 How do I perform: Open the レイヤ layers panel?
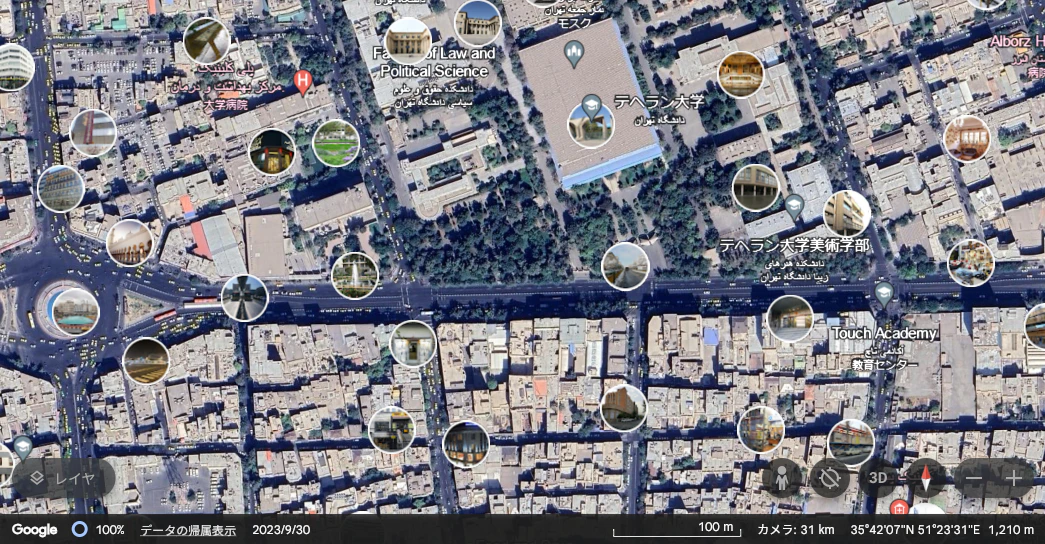click(x=63, y=478)
